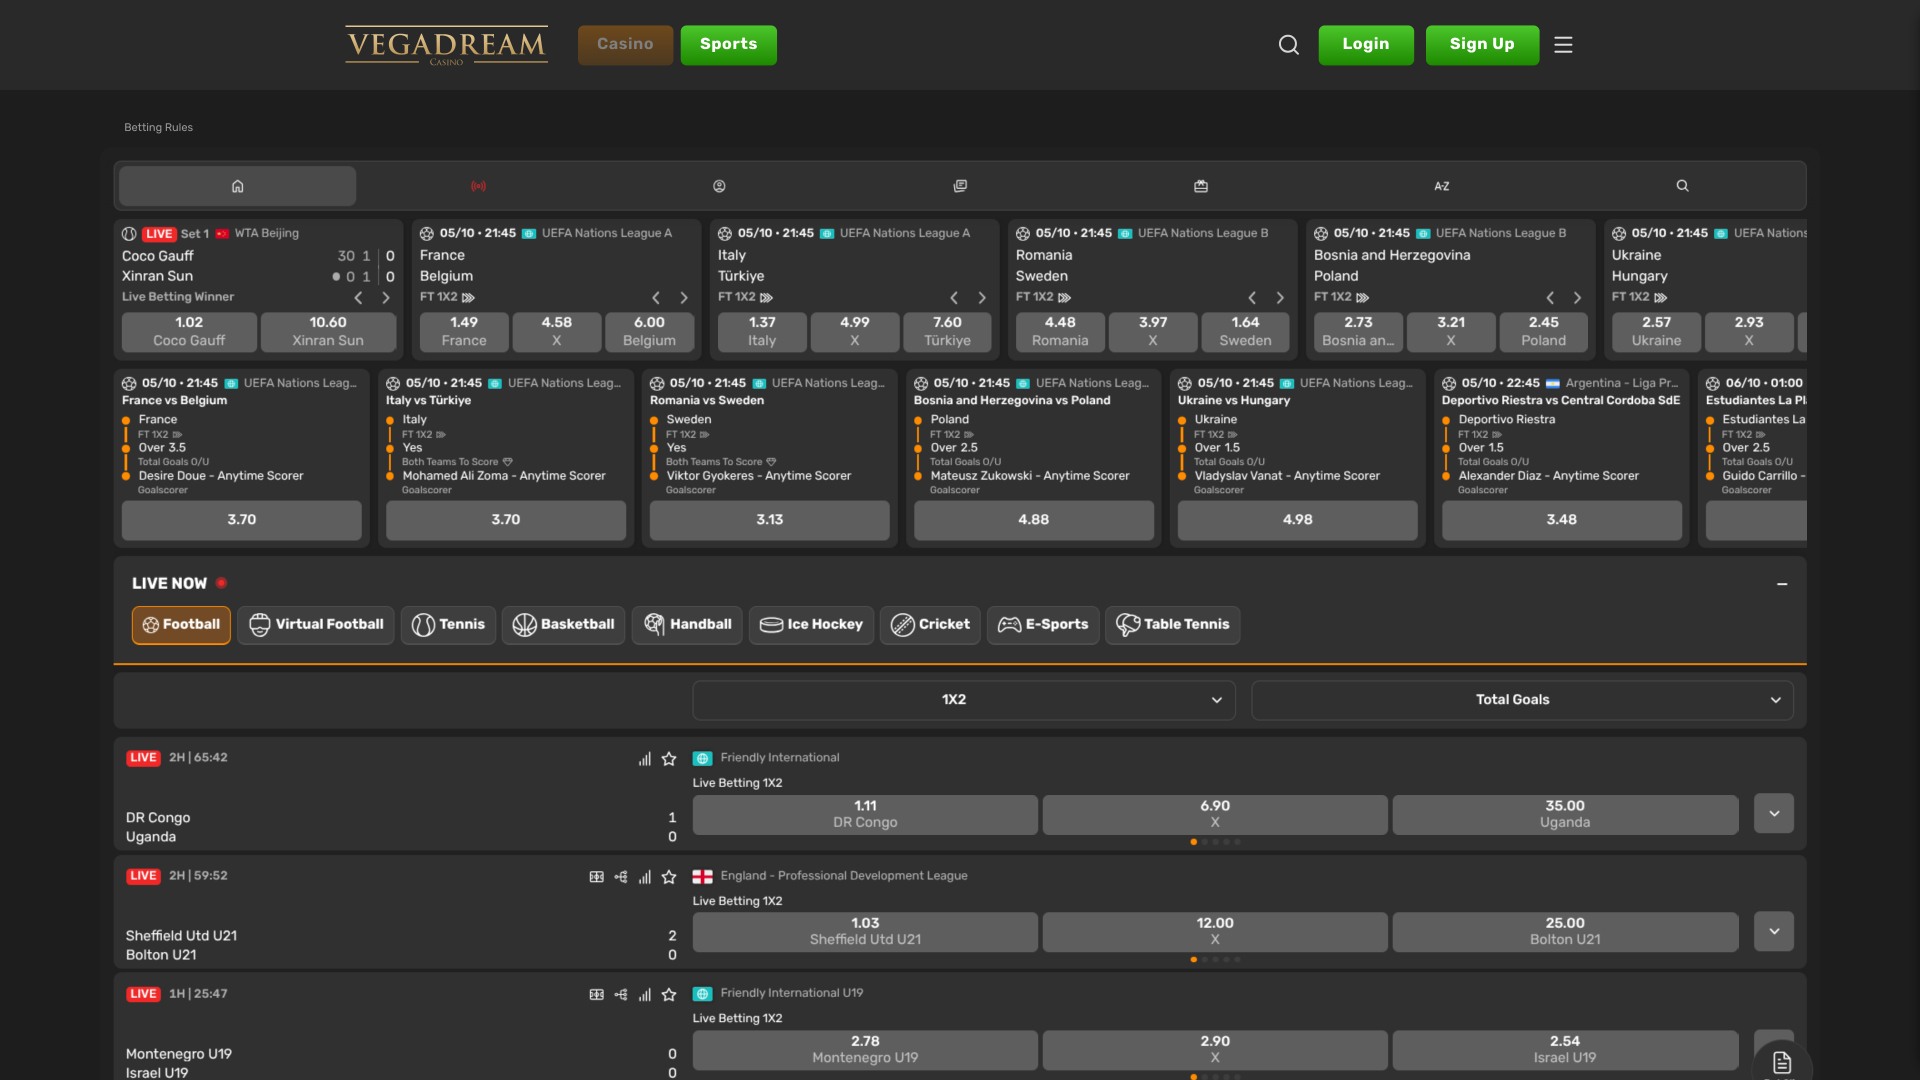The image size is (1920, 1080).
Task: Open the A-Z sports list tab
Action: click(x=1441, y=186)
